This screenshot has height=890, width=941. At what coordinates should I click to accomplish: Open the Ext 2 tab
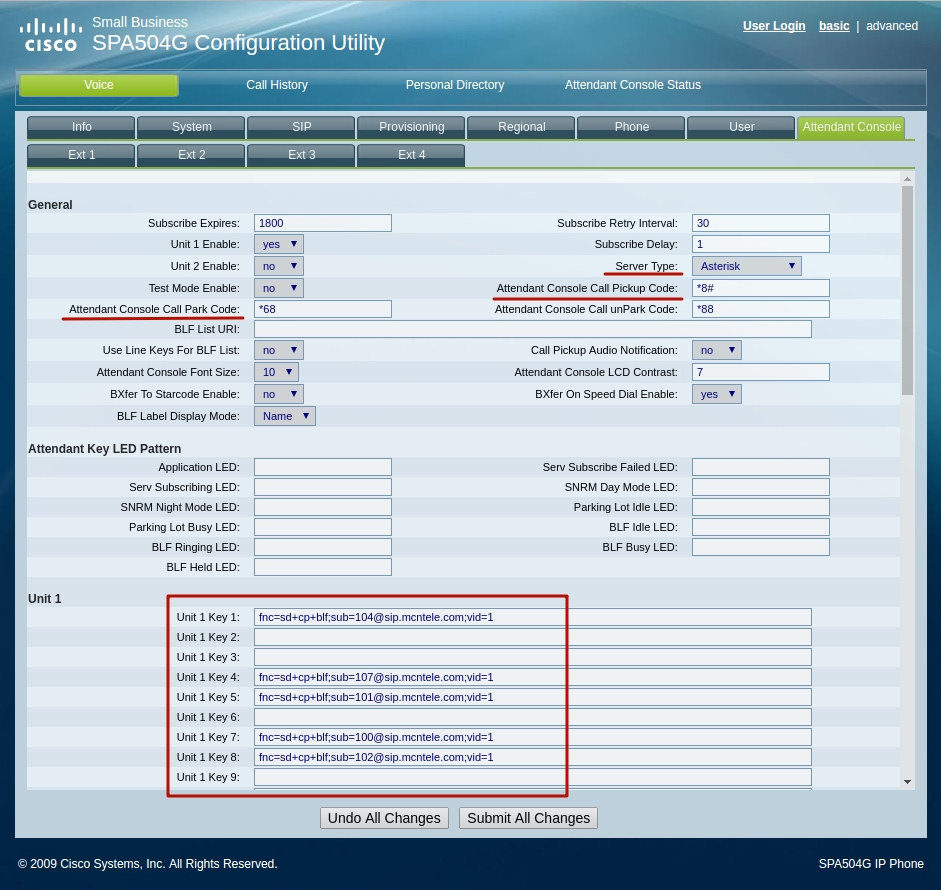pyautogui.click(x=191, y=155)
